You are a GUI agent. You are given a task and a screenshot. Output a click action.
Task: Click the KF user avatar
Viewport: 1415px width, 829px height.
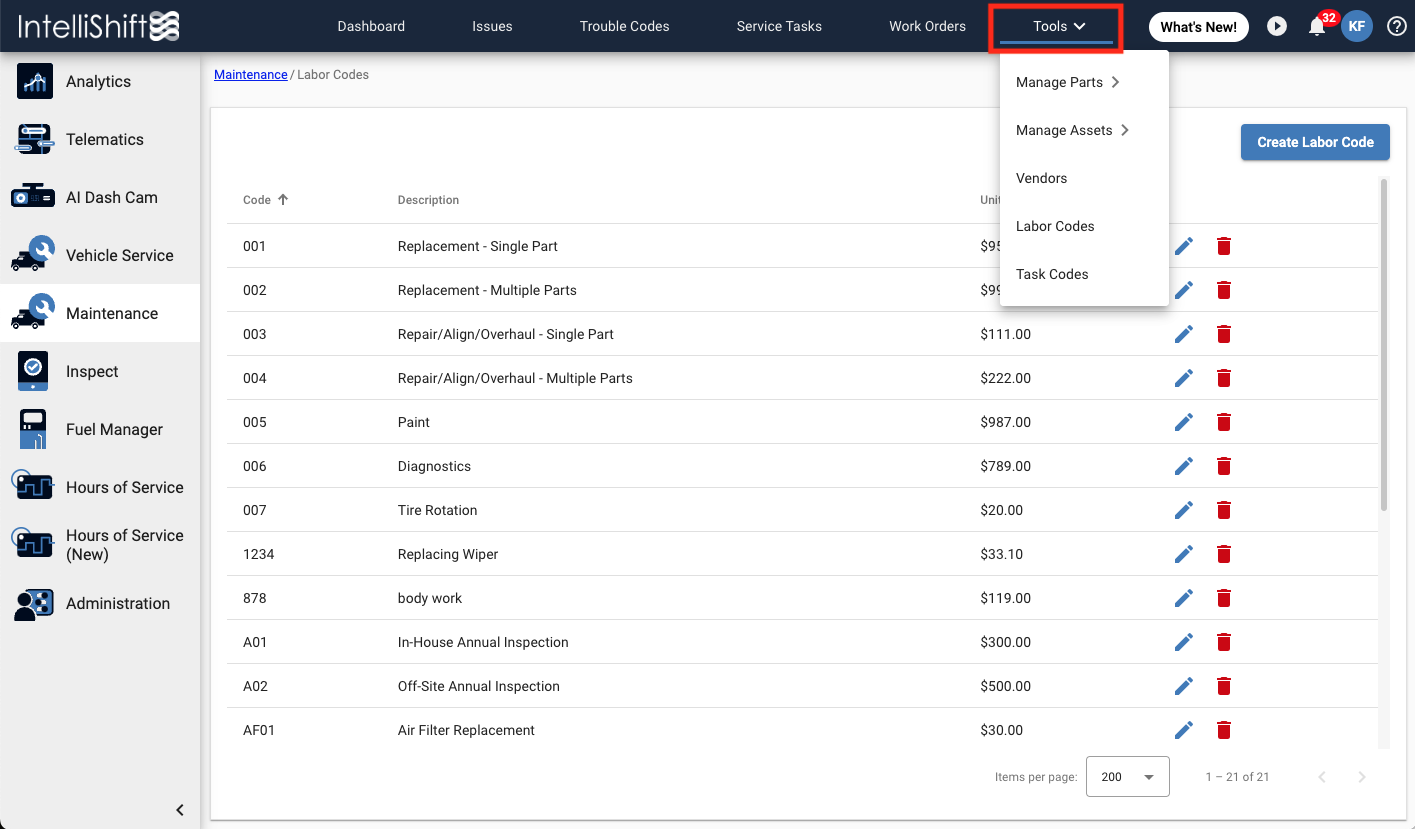coord(1357,26)
